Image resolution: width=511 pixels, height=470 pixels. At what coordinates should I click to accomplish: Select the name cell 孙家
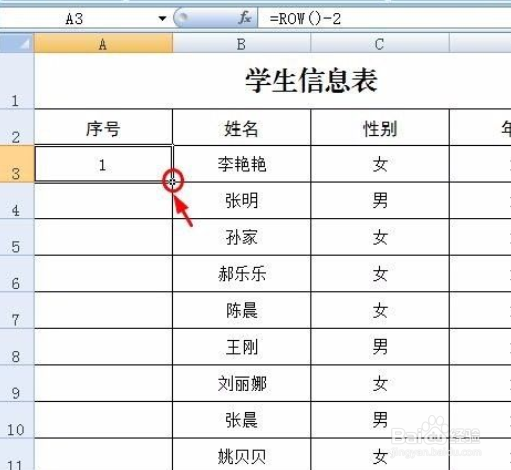(242, 237)
